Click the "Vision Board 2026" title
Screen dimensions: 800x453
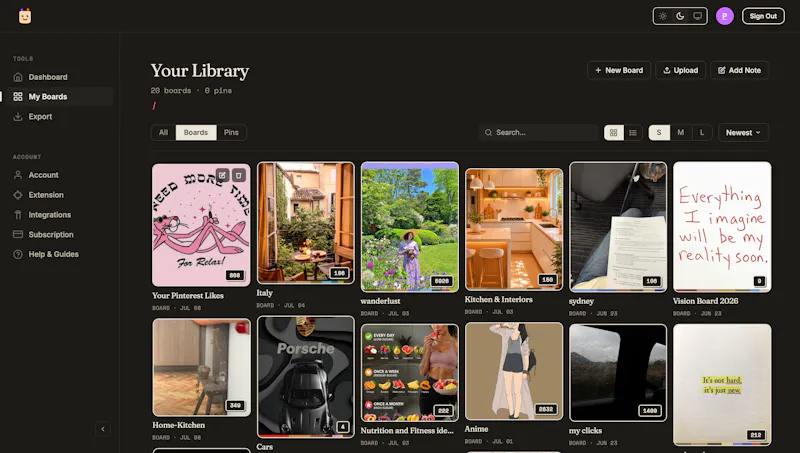pos(705,301)
